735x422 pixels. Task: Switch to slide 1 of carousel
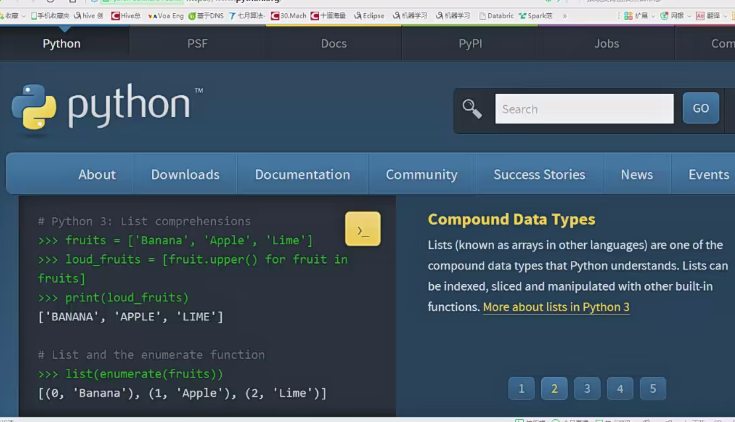521,389
